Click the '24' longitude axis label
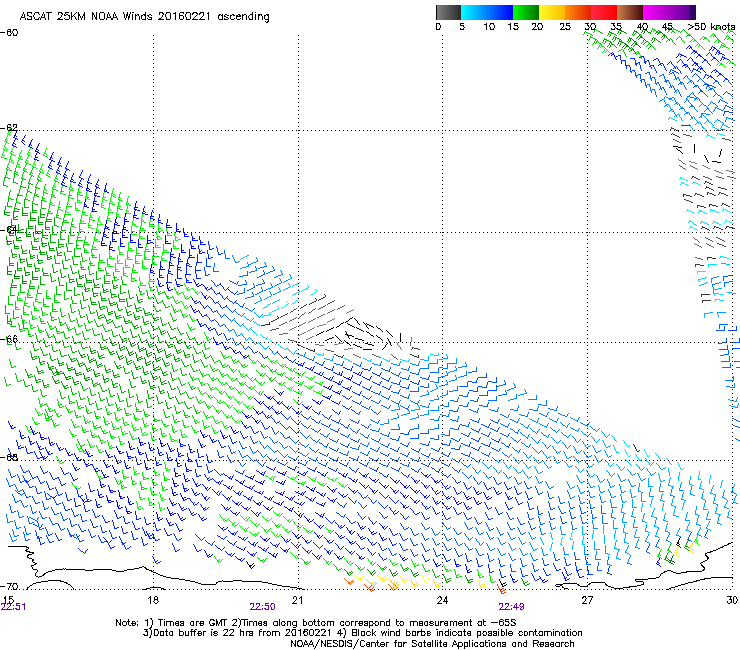740x650 pixels. coord(442,600)
